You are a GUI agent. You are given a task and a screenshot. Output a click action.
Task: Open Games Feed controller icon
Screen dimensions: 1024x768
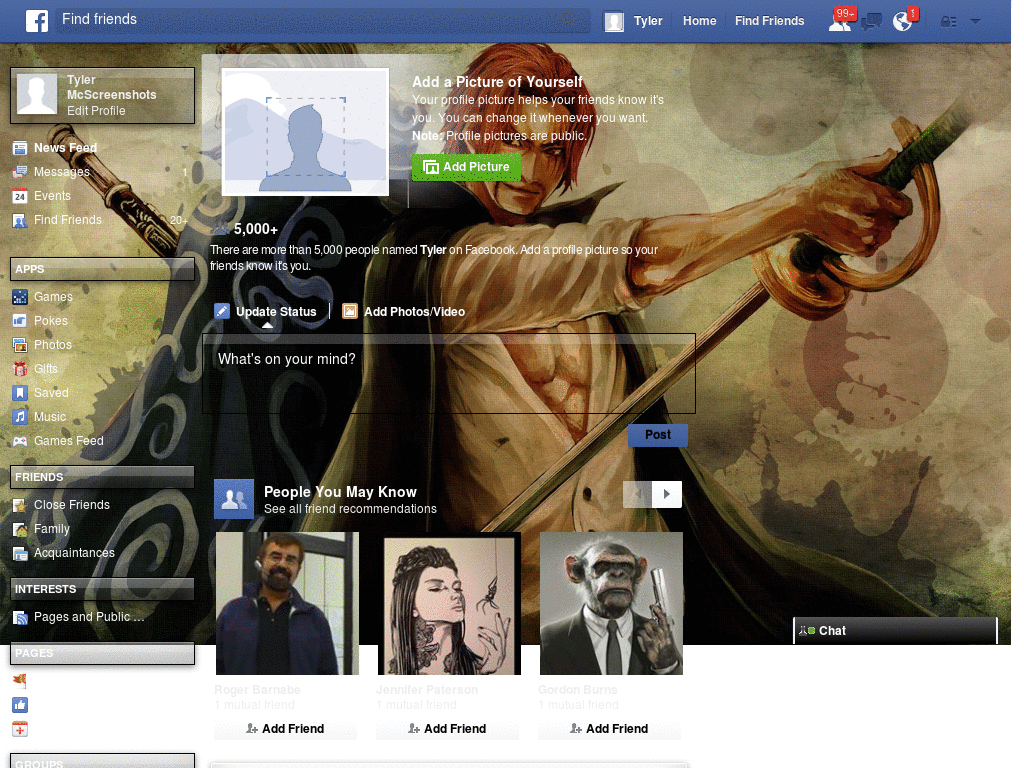click(x=20, y=441)
